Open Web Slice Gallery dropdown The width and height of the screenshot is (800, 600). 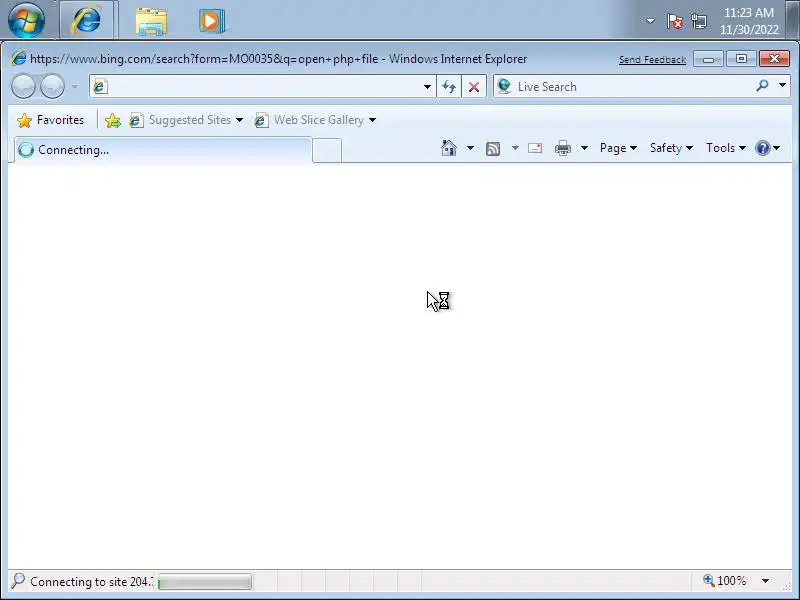(x=315, y=120)
